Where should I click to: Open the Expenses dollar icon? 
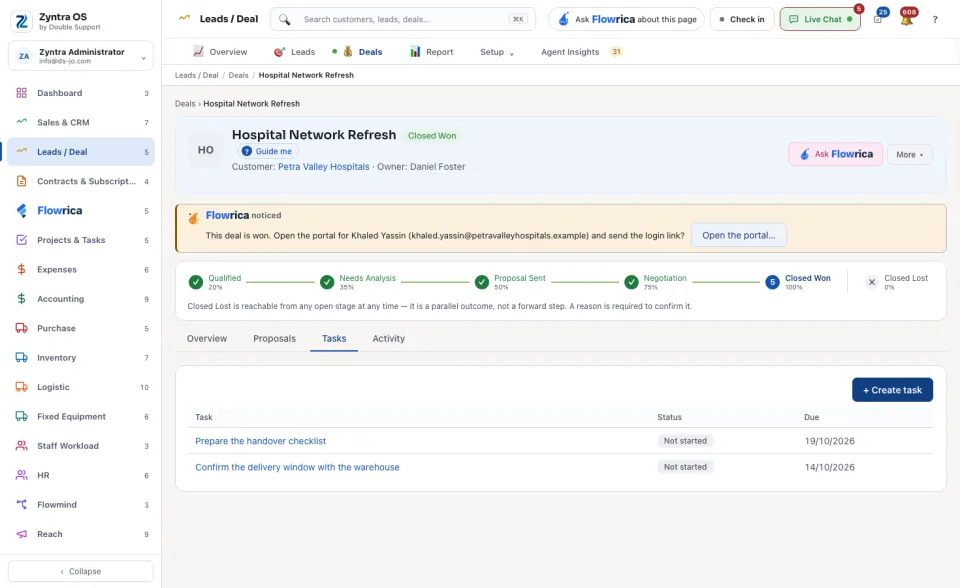tap(21, 270)
